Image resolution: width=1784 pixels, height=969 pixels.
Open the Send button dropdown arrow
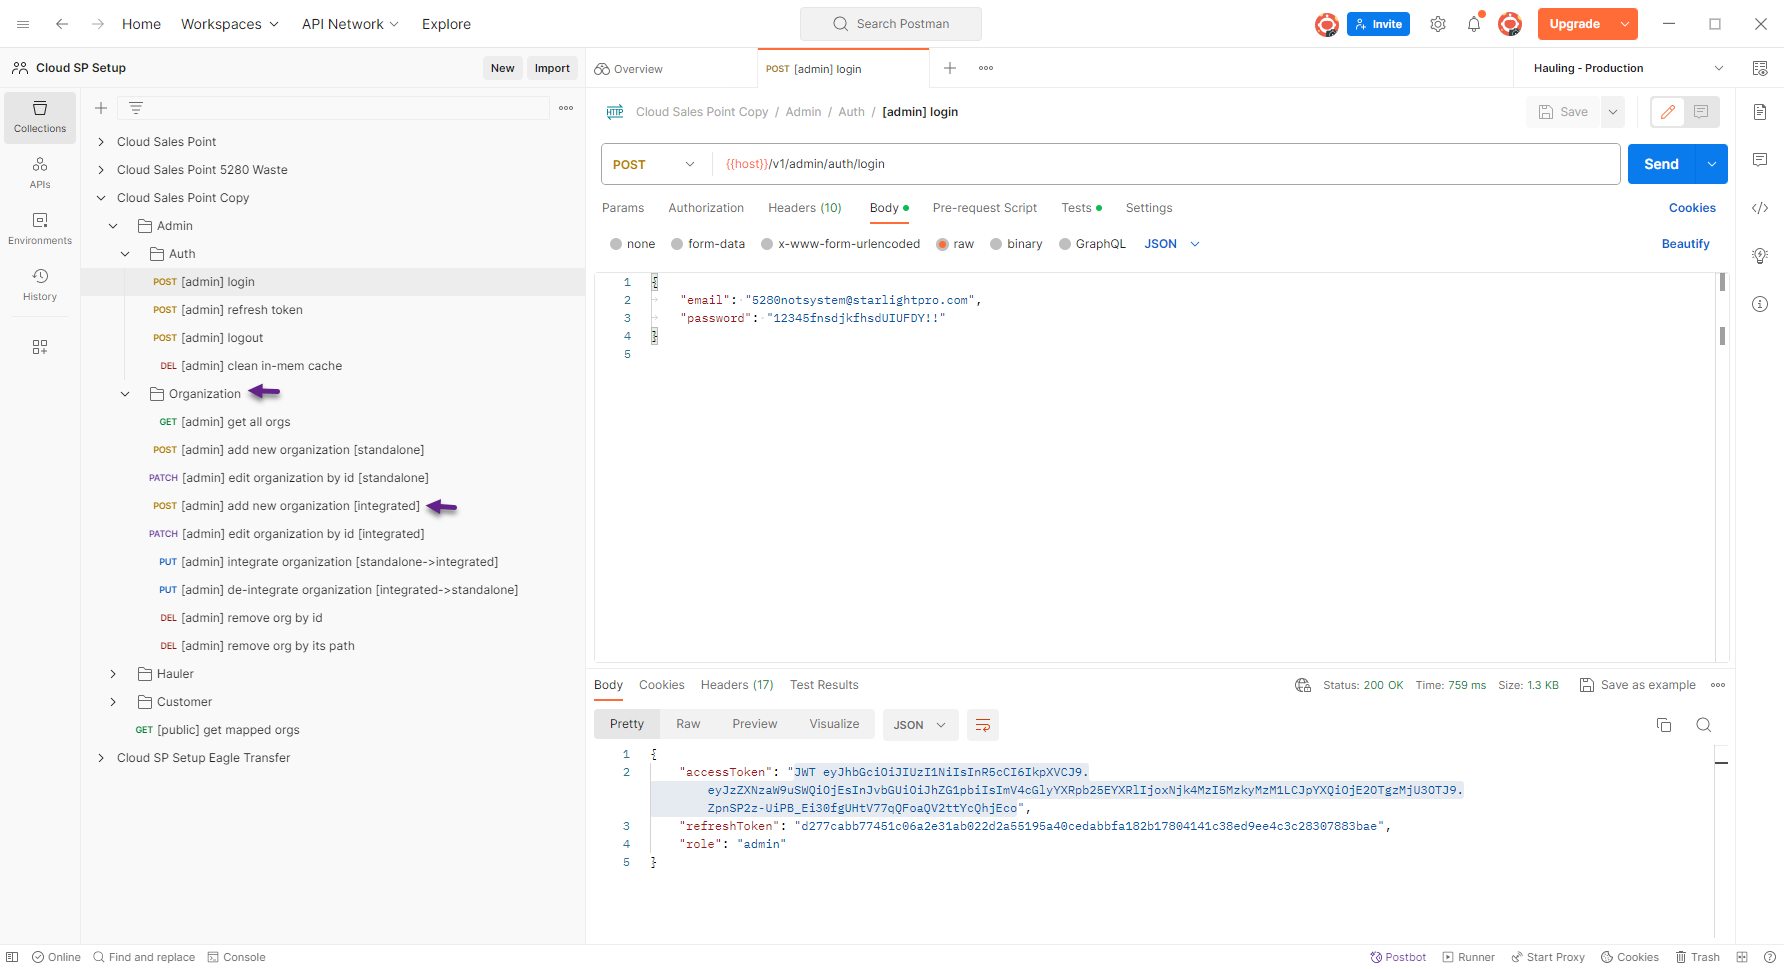coord(1712,164)
